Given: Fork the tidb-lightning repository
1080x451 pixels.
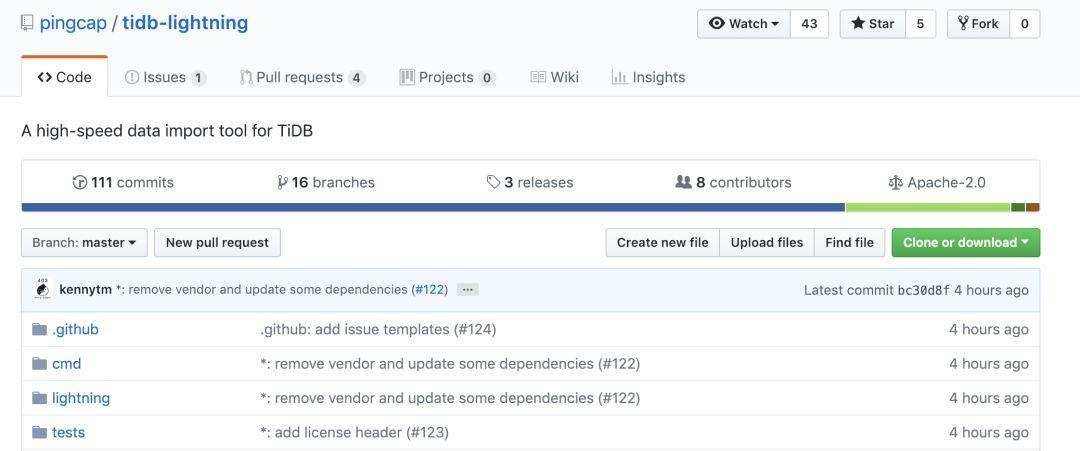Looking at the screenshot, I should (978, 23).
